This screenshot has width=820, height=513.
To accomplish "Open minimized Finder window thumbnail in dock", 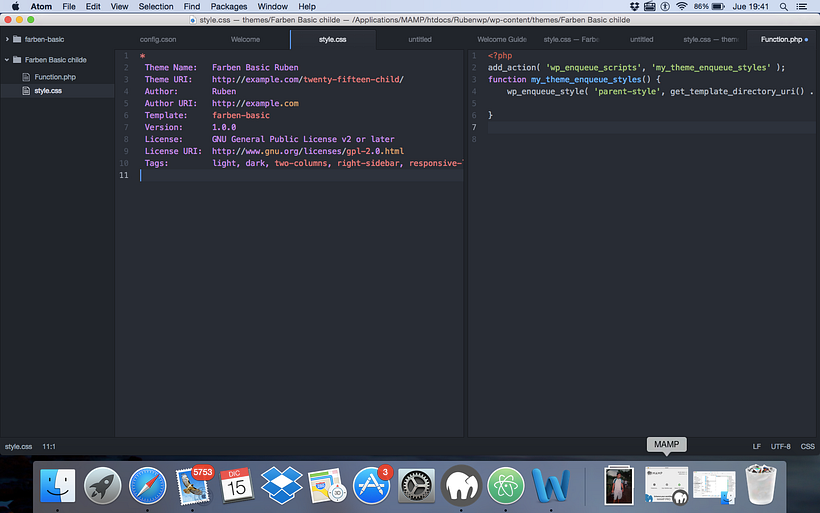I will pyautogui.click(x=714, y=486).
